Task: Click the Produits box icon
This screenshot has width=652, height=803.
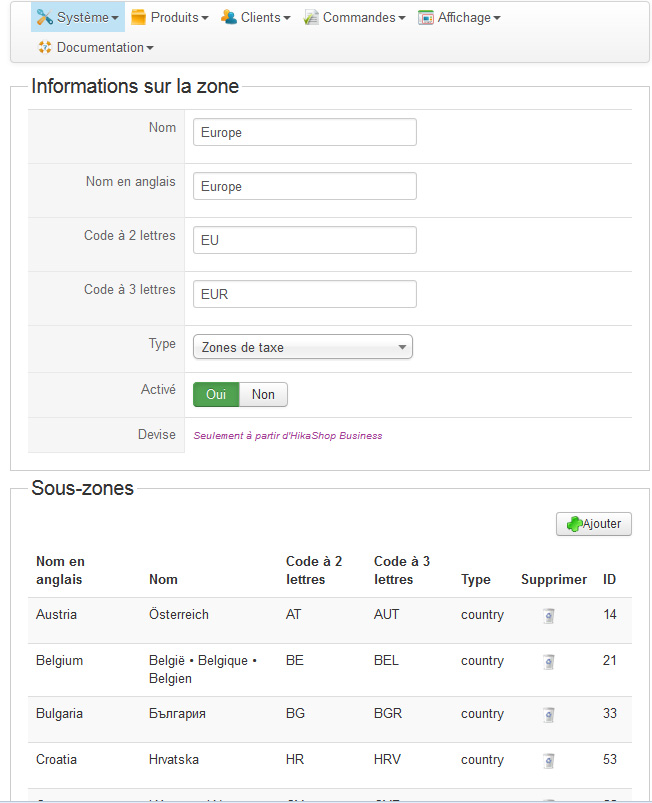Action: (x=138, y=17)
